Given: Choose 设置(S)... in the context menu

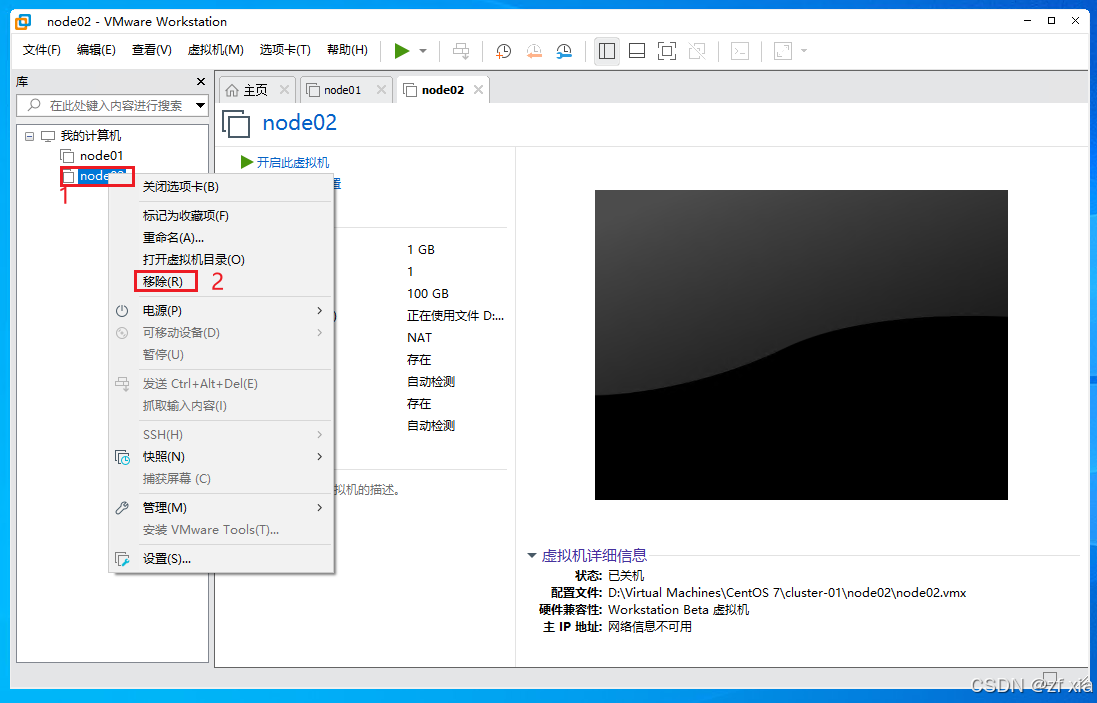Looking at the screenshot, I should click(x=221, y=559).
